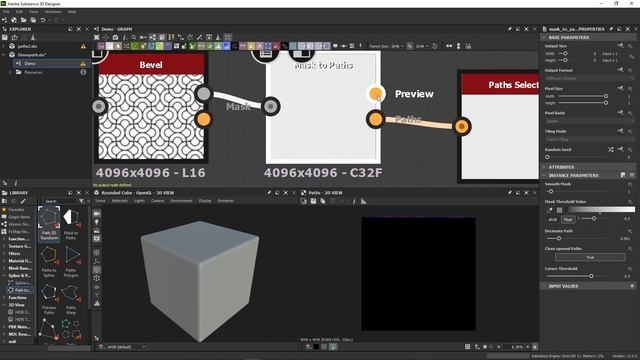This screenshot has width=640, height=360.
Task: Collapse the Base Parameters section
Action: [x=544, y=37]
